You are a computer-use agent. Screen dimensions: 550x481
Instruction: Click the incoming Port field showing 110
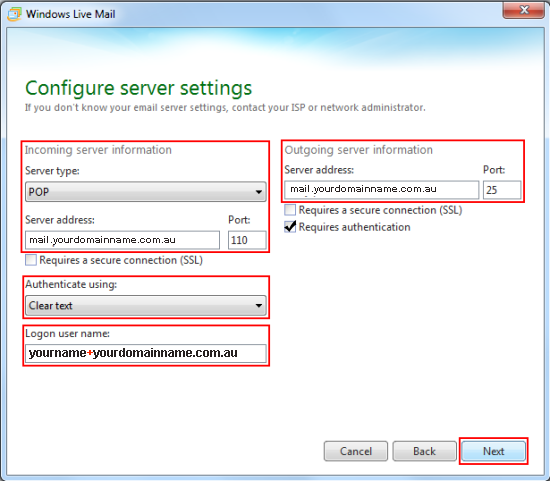click(247, 240)
